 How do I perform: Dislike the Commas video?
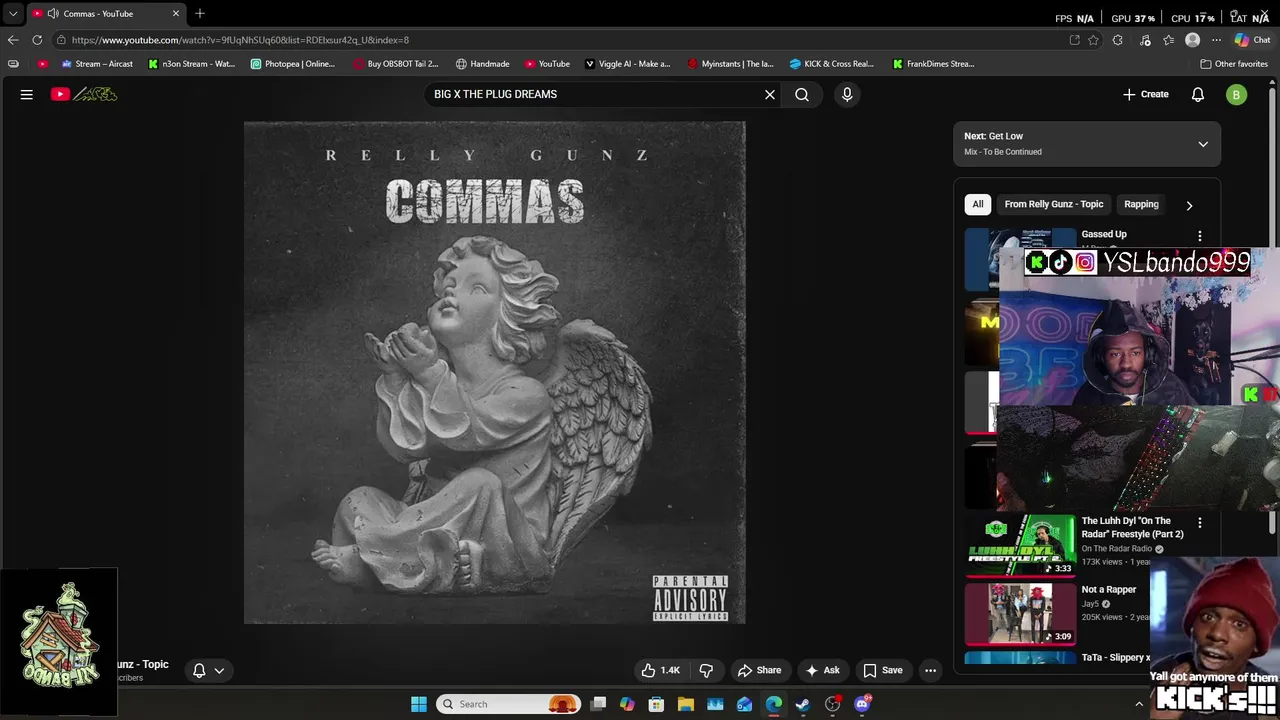(x=706, y=670)
